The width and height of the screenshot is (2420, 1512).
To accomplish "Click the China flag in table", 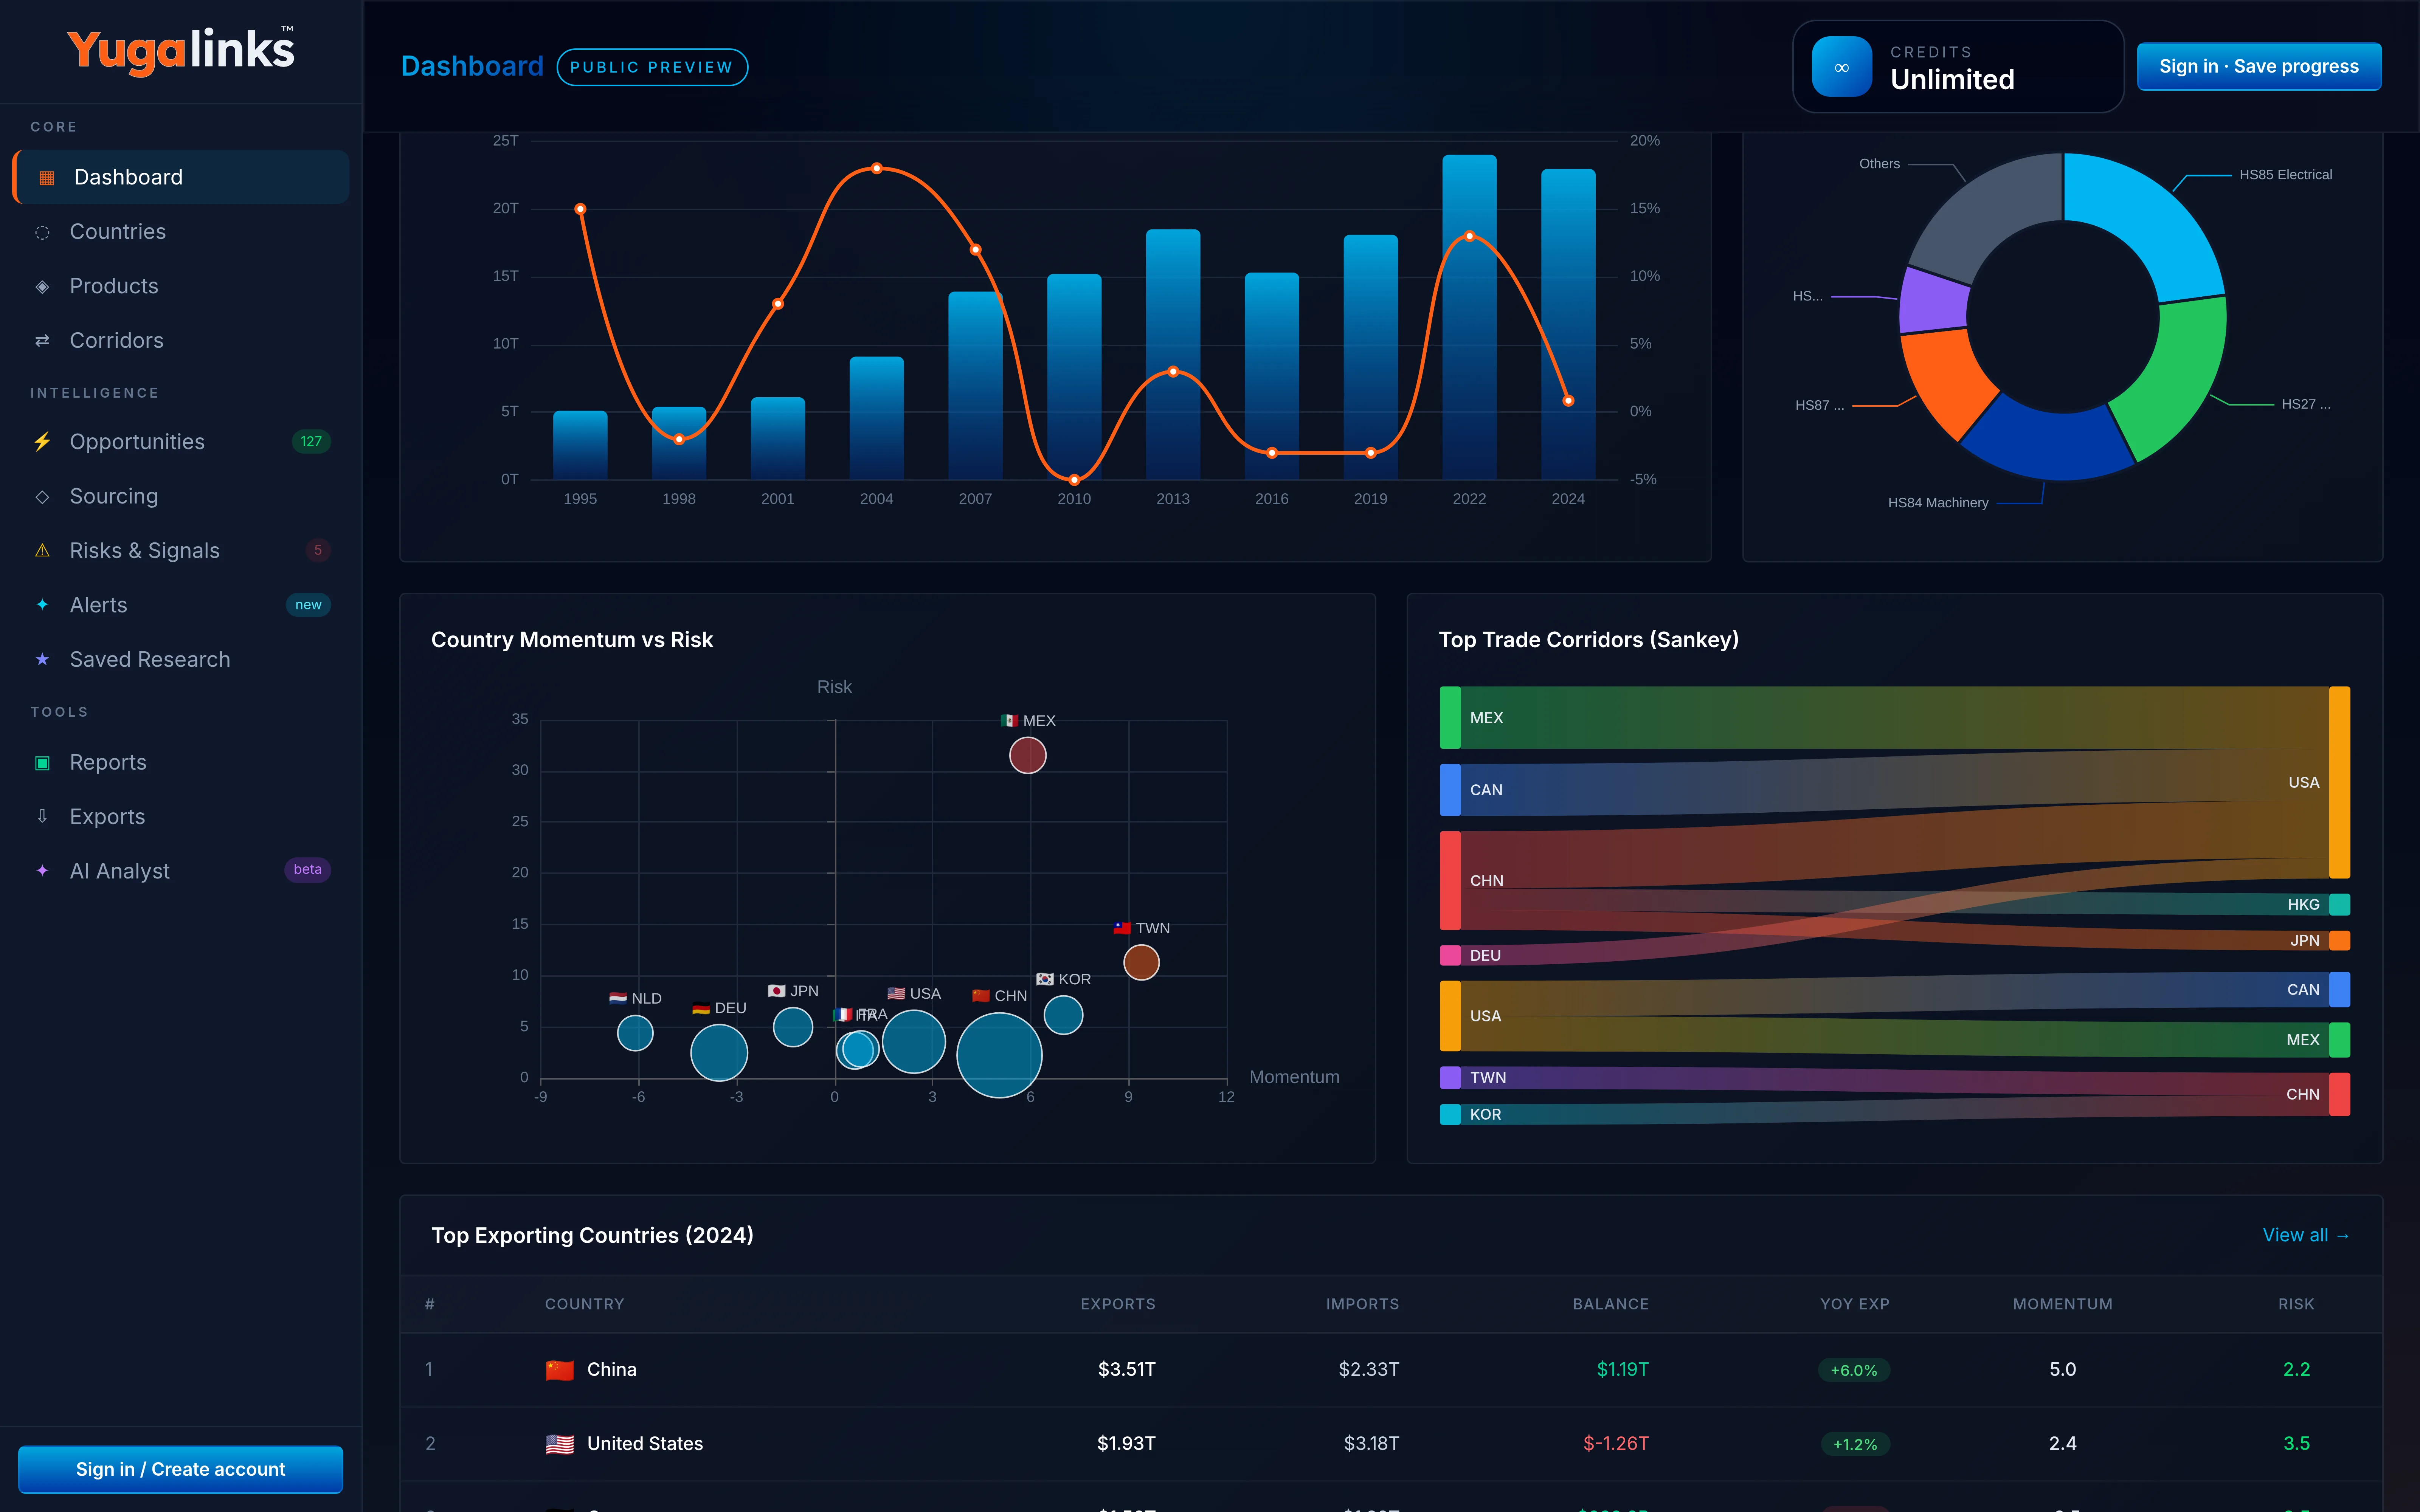I will pyautogui.click(x=560, y=1370).
